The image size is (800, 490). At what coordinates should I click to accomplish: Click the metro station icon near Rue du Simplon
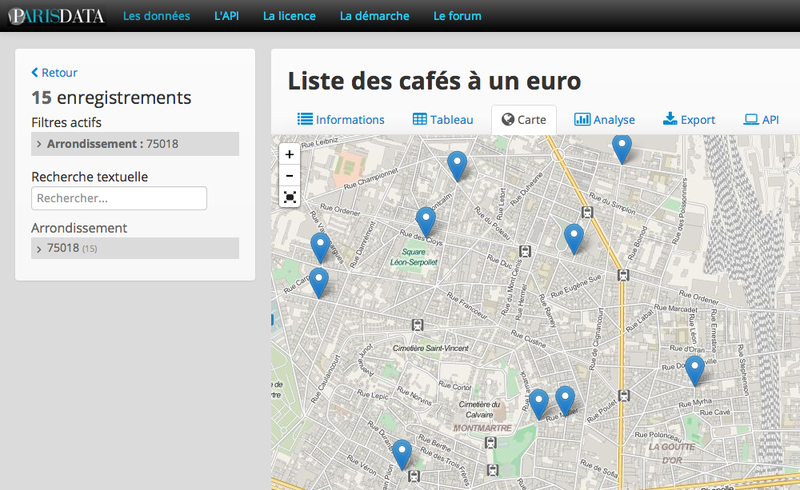coord(587,212)
